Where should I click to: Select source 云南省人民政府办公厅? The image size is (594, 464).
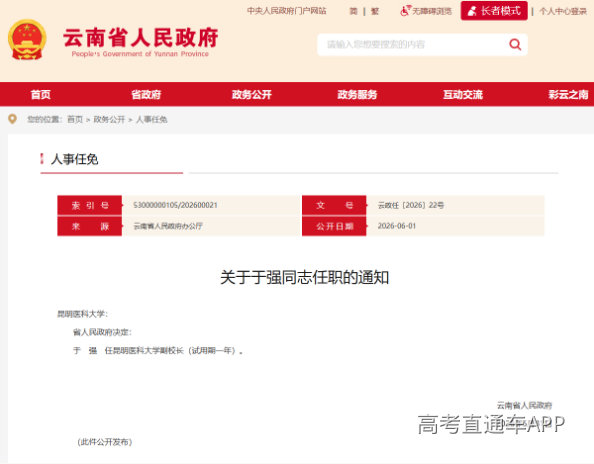[x=168, y=226]
